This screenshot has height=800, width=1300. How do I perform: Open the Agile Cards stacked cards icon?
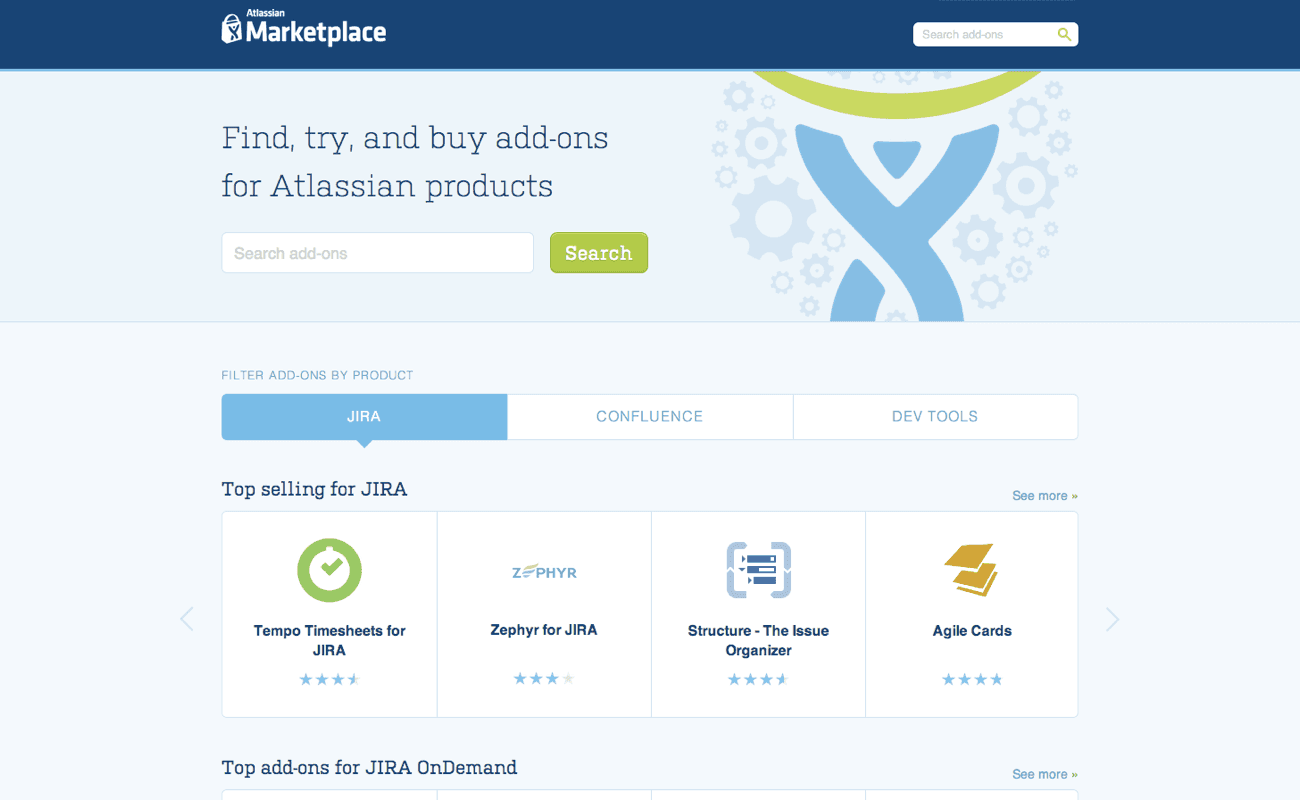pyautogui.click(x=972, y=569)
